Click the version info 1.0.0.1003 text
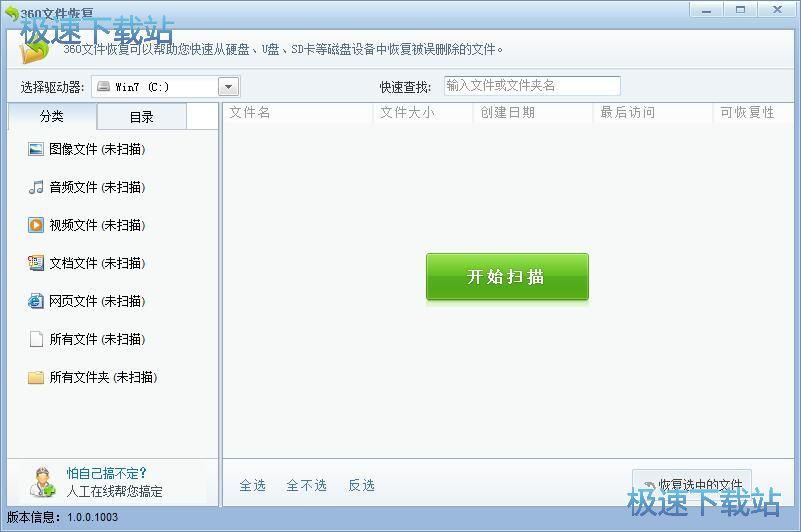This screenshot has height=532, width=801. coord(62,517)
